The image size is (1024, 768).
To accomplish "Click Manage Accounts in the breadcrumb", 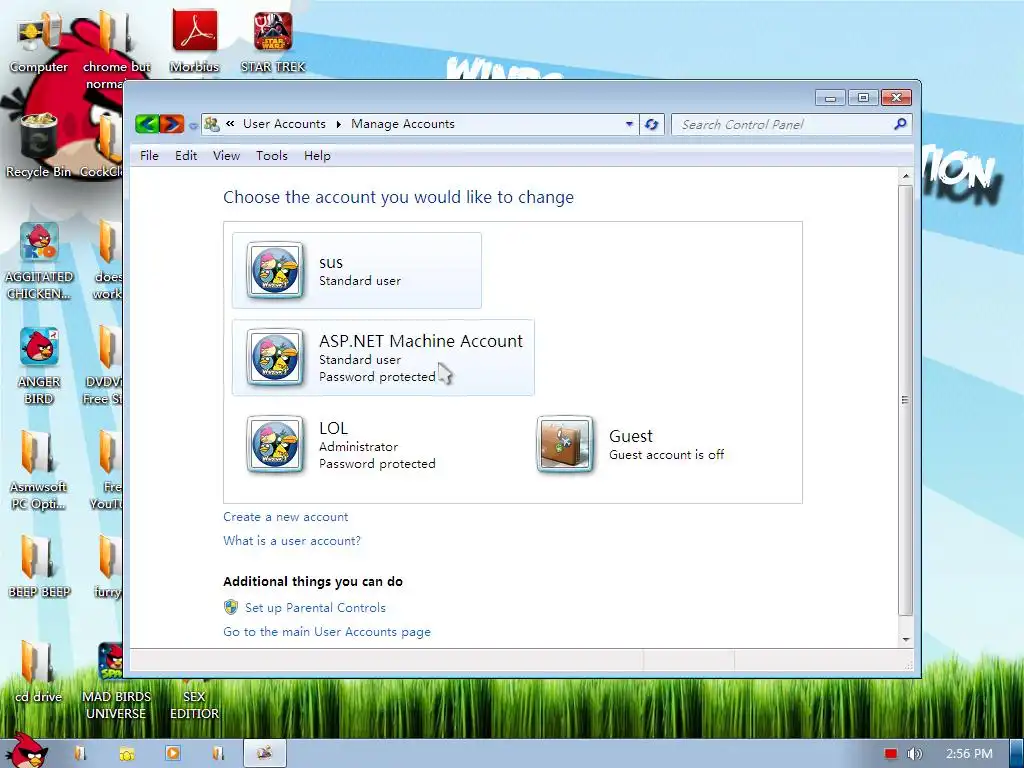I will point(403,124).
